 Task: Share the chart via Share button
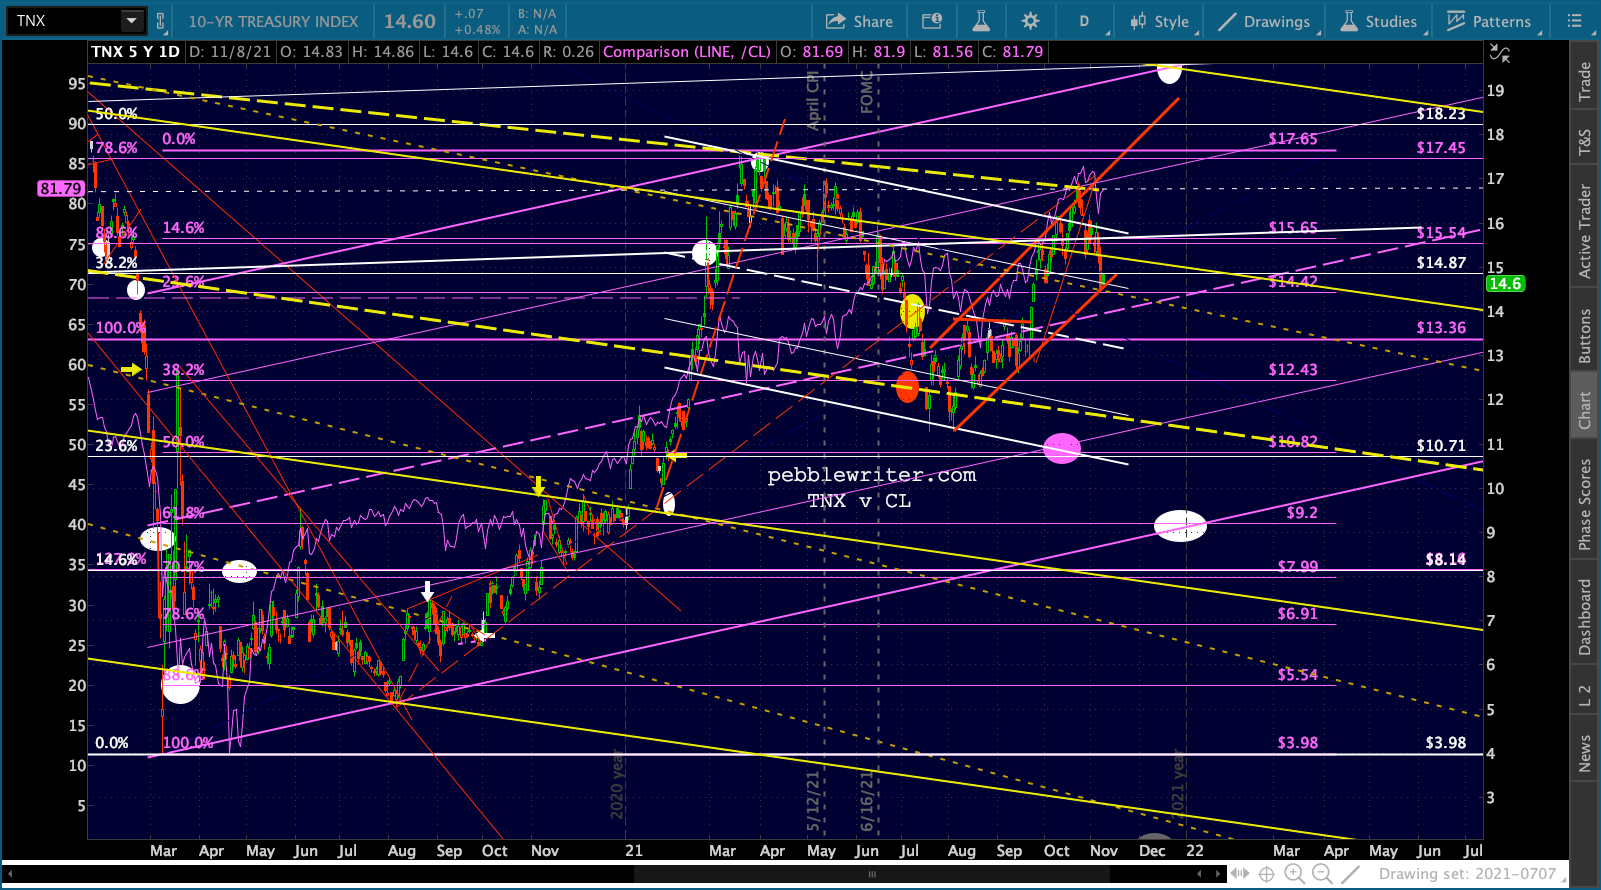tap(859, 21)
